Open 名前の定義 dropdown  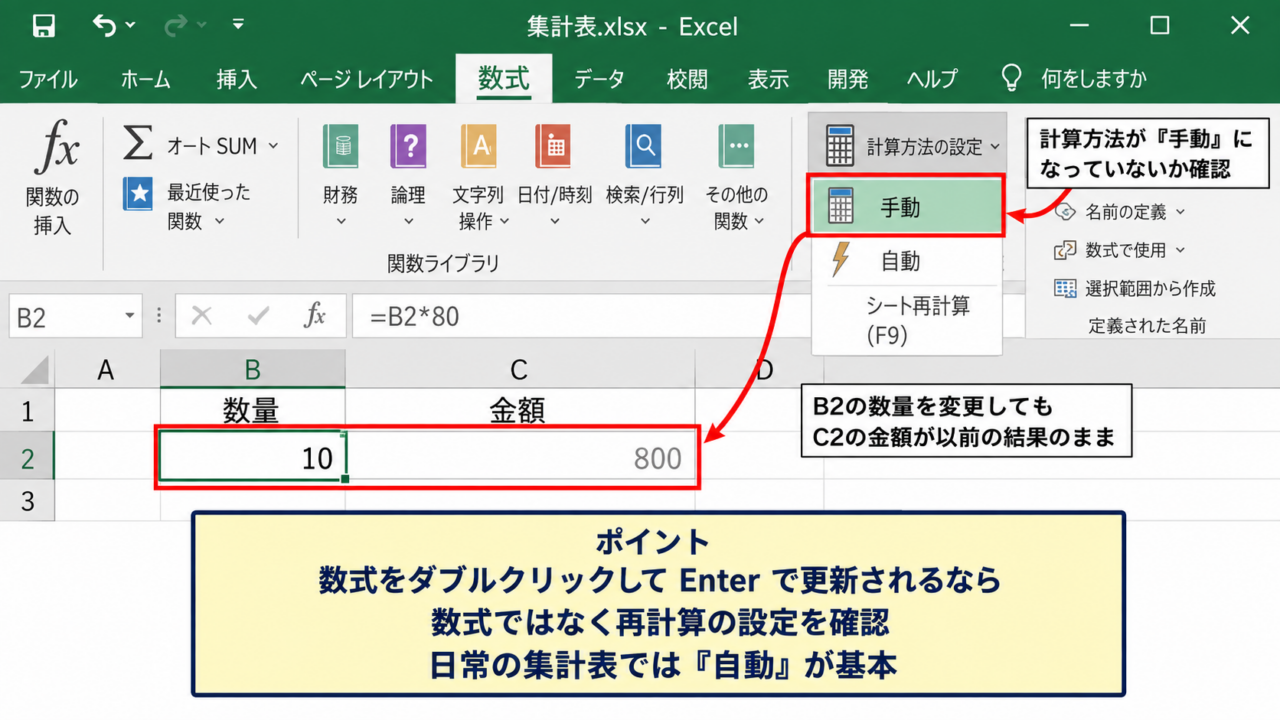coord(1122,212)
